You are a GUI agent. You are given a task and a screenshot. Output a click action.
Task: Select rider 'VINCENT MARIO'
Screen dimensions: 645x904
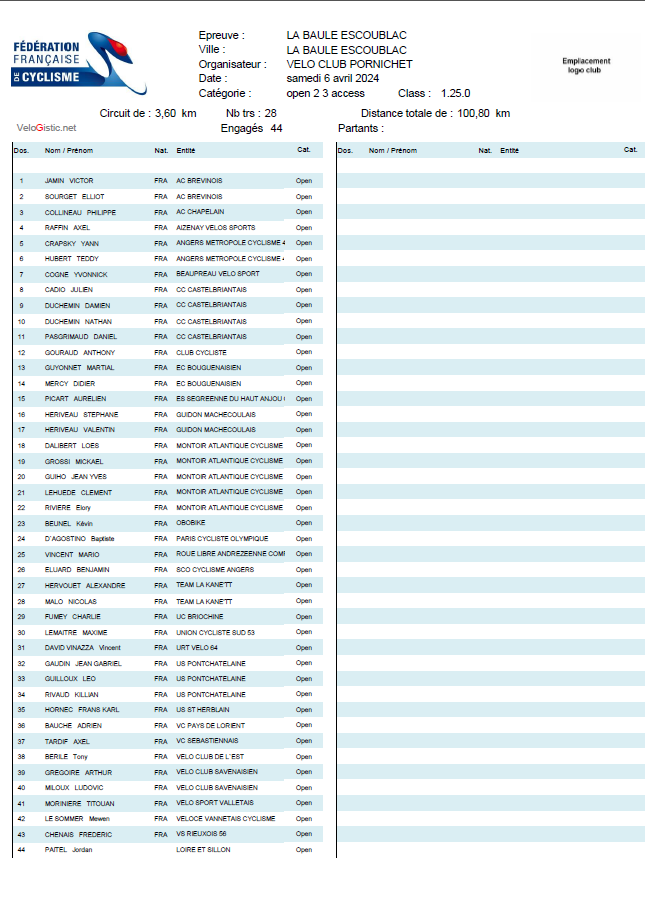coord(72,555)
